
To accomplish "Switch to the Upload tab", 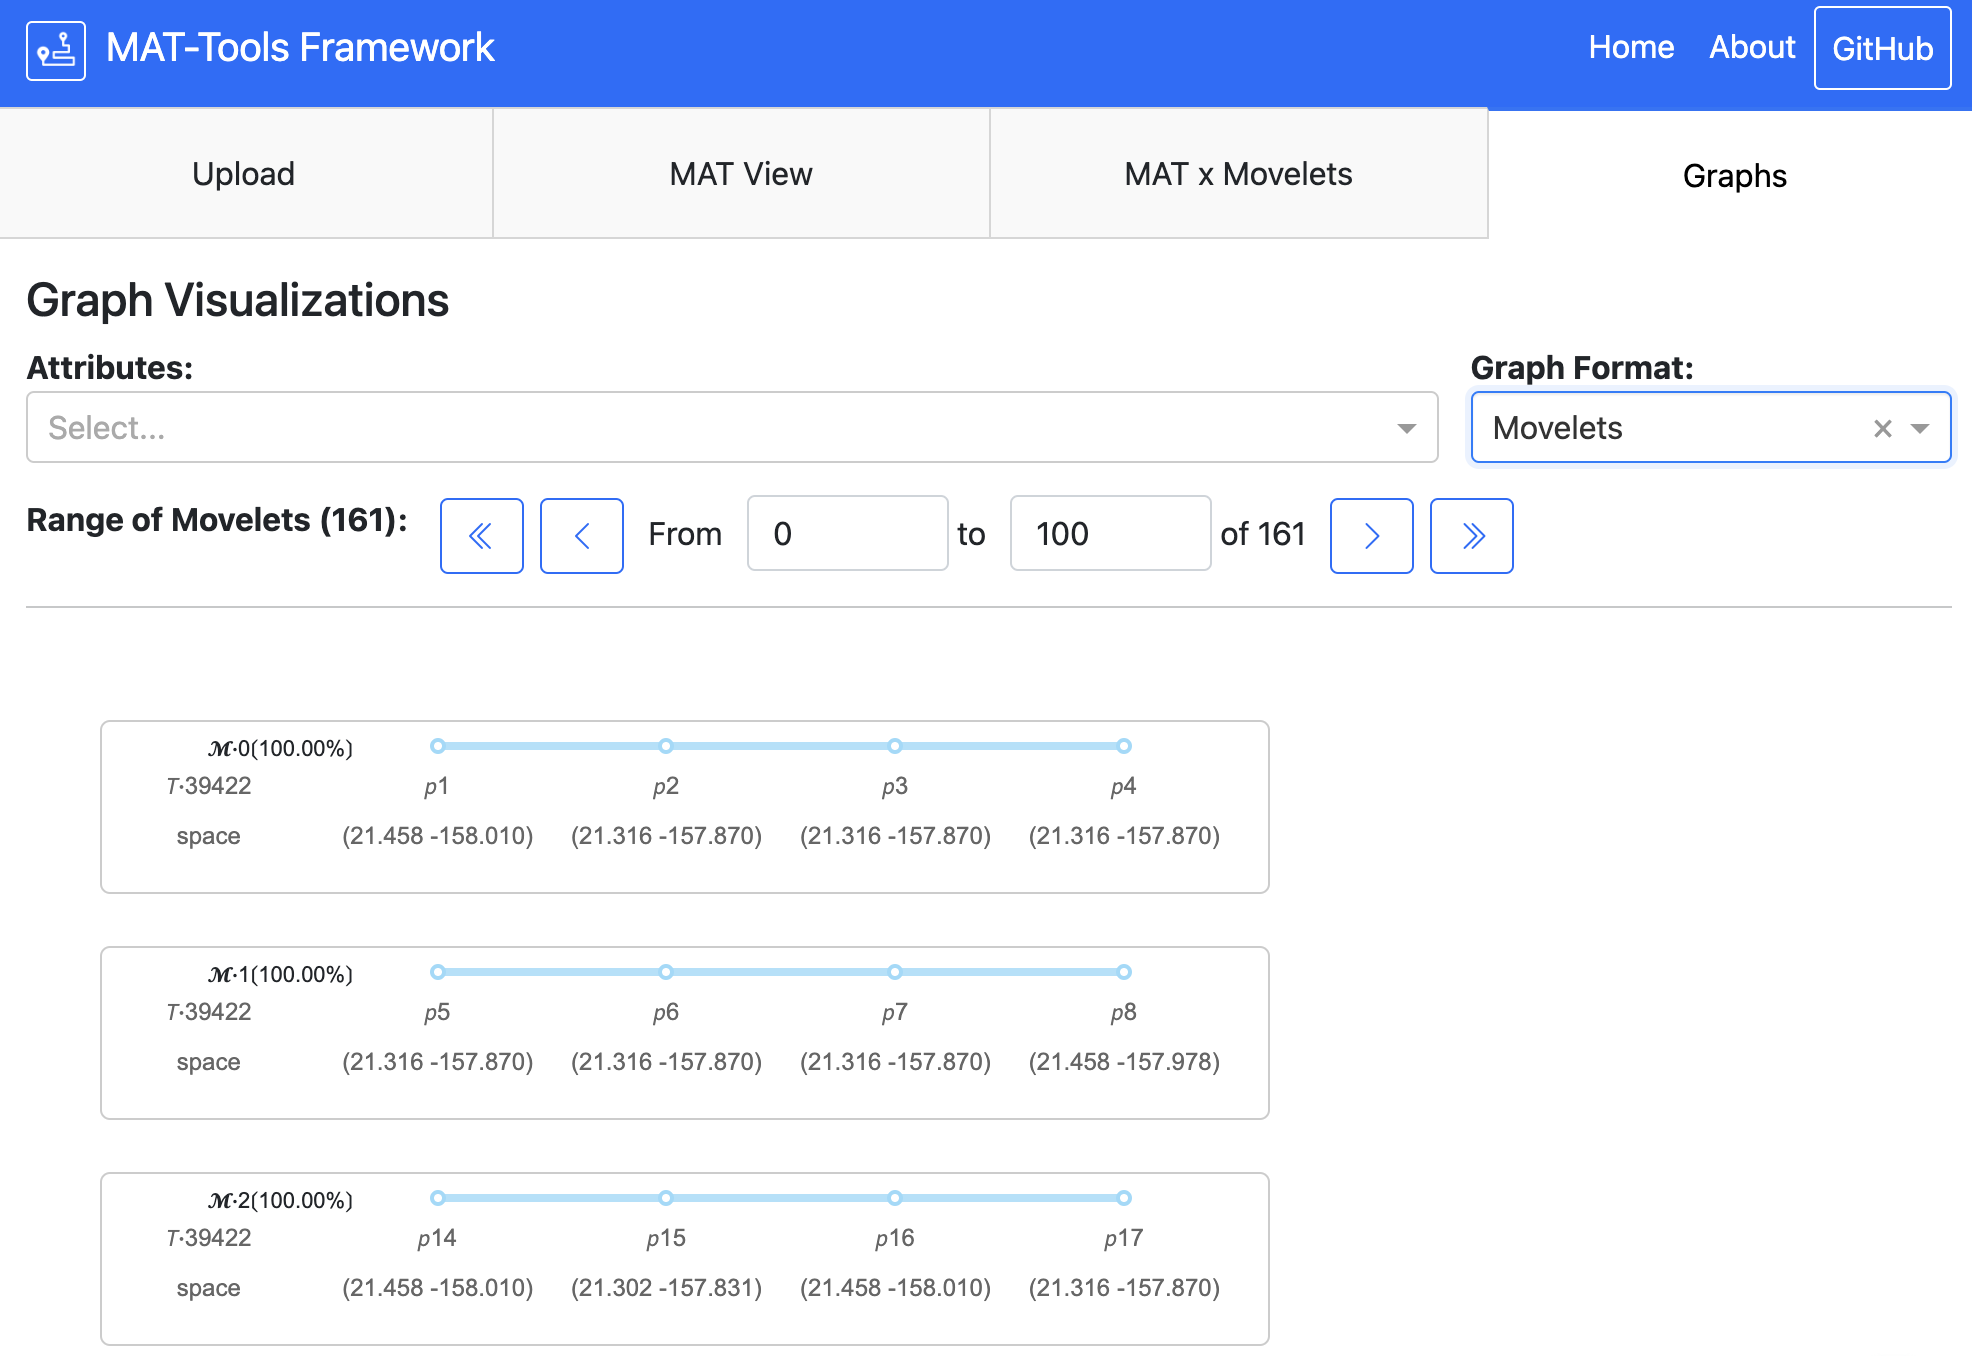I will tap(244, 174).
